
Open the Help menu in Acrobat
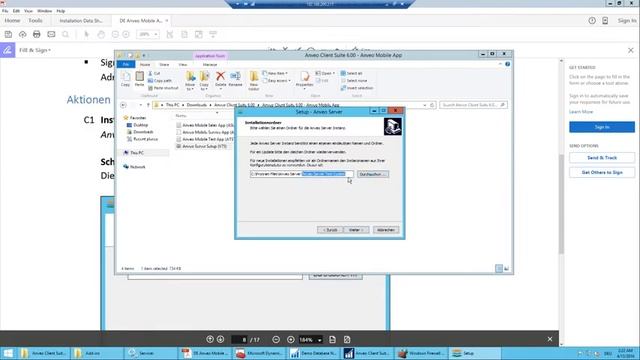61,11
